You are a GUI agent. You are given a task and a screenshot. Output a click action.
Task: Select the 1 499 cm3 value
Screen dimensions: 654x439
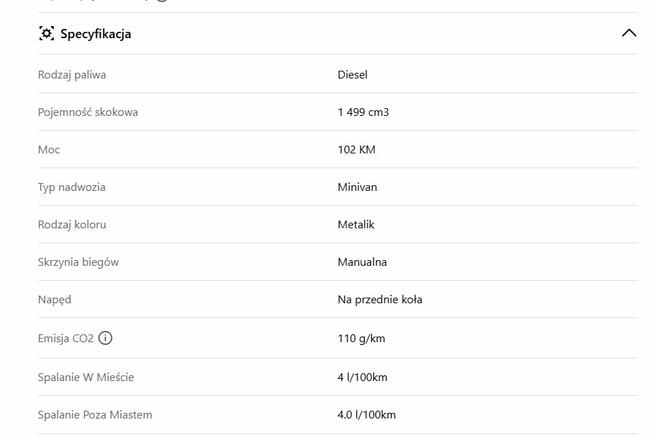pyautogui.click(x=363, y=112)
